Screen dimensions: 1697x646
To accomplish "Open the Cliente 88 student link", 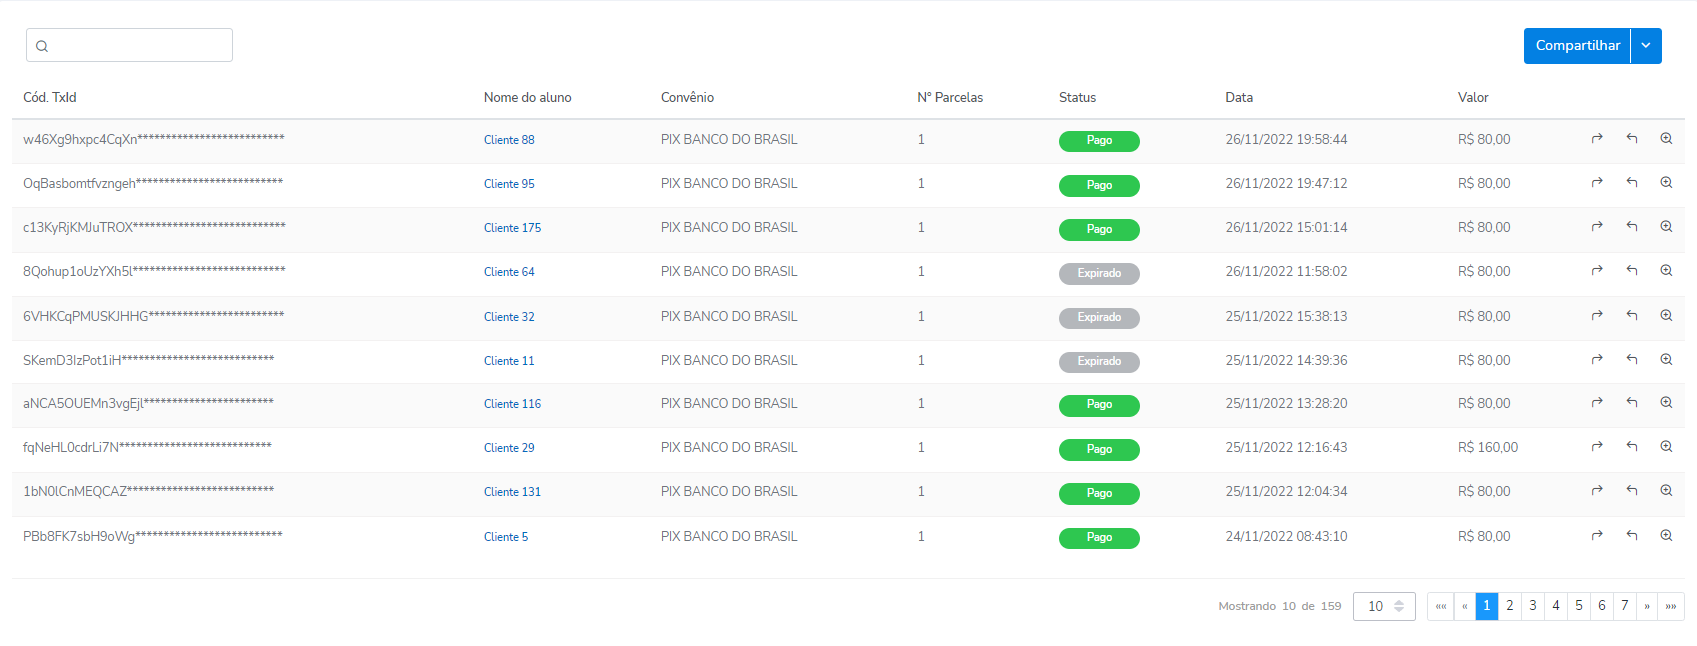I will (x=509, y=140).
